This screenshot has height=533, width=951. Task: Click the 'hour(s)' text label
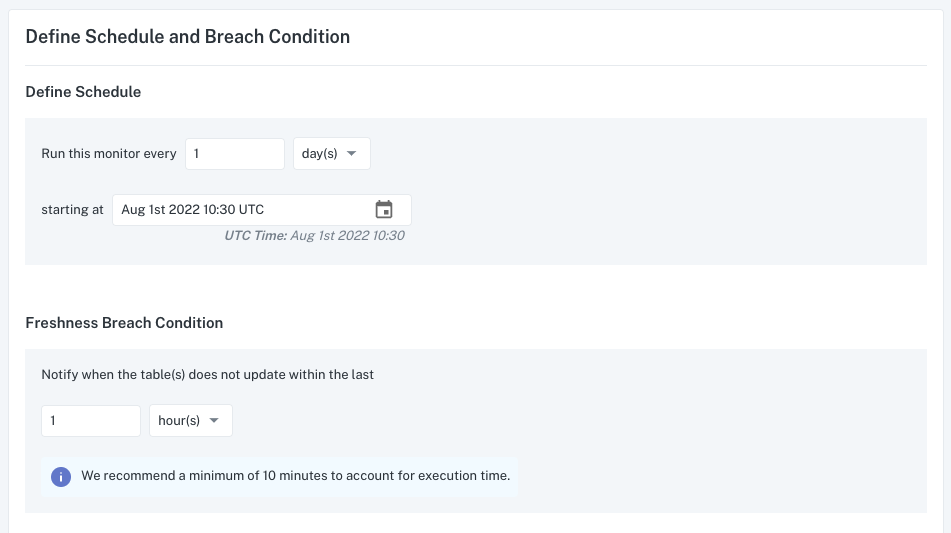[179, 421]
